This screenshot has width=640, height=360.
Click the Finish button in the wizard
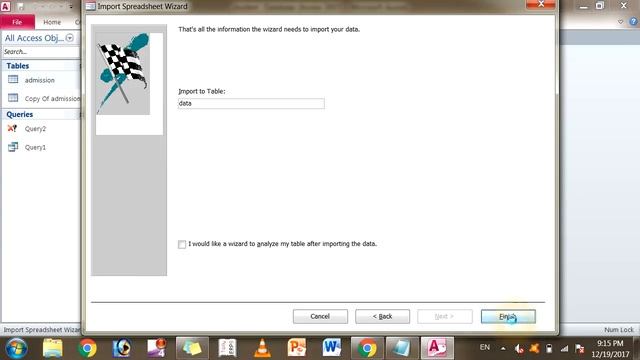click(508, 316)
